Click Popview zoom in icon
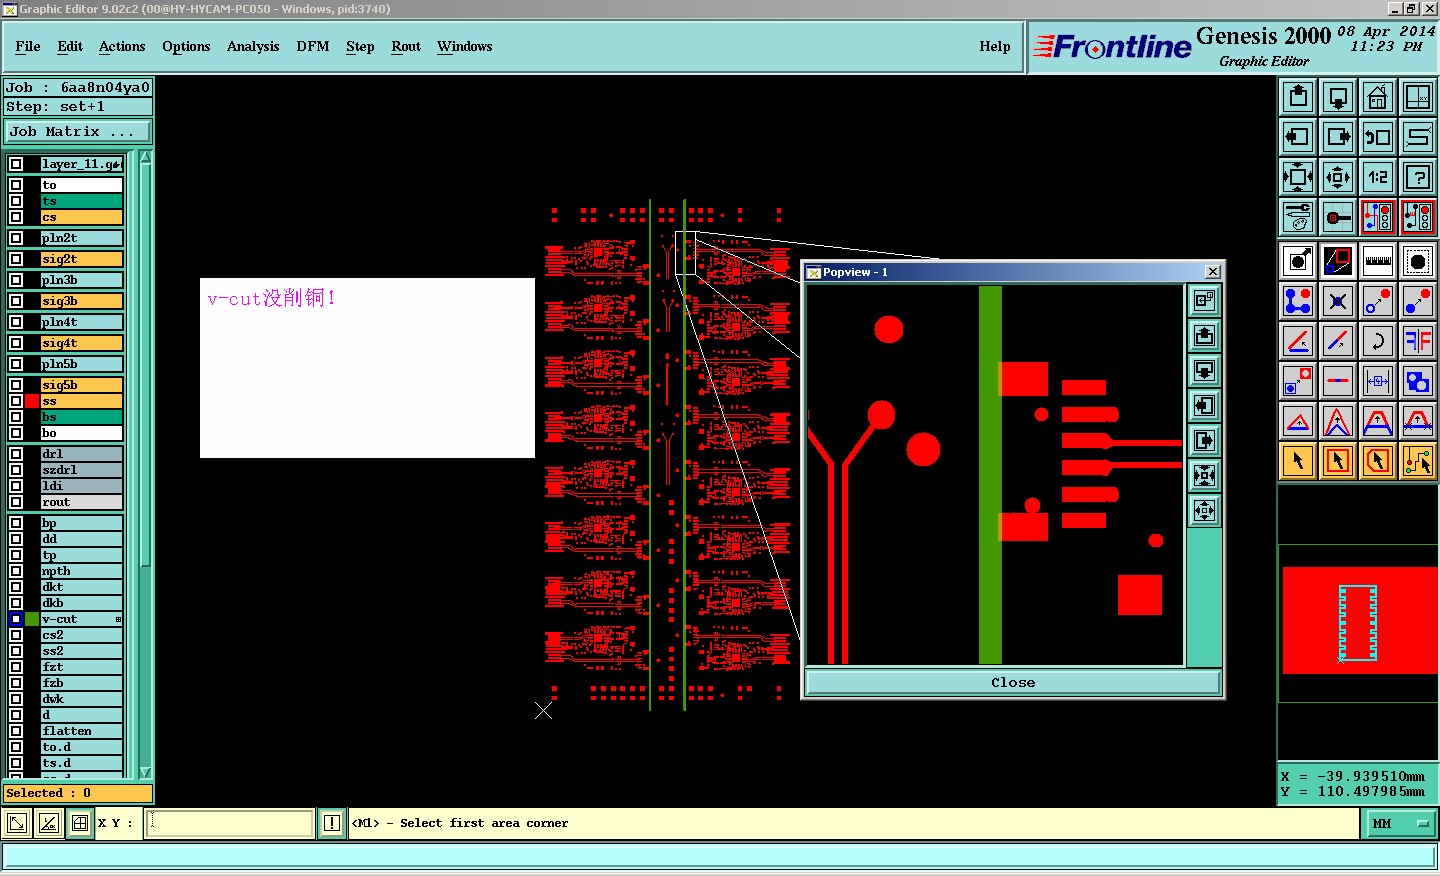This screenshot has width=1440, height=876. [1205, 475]
